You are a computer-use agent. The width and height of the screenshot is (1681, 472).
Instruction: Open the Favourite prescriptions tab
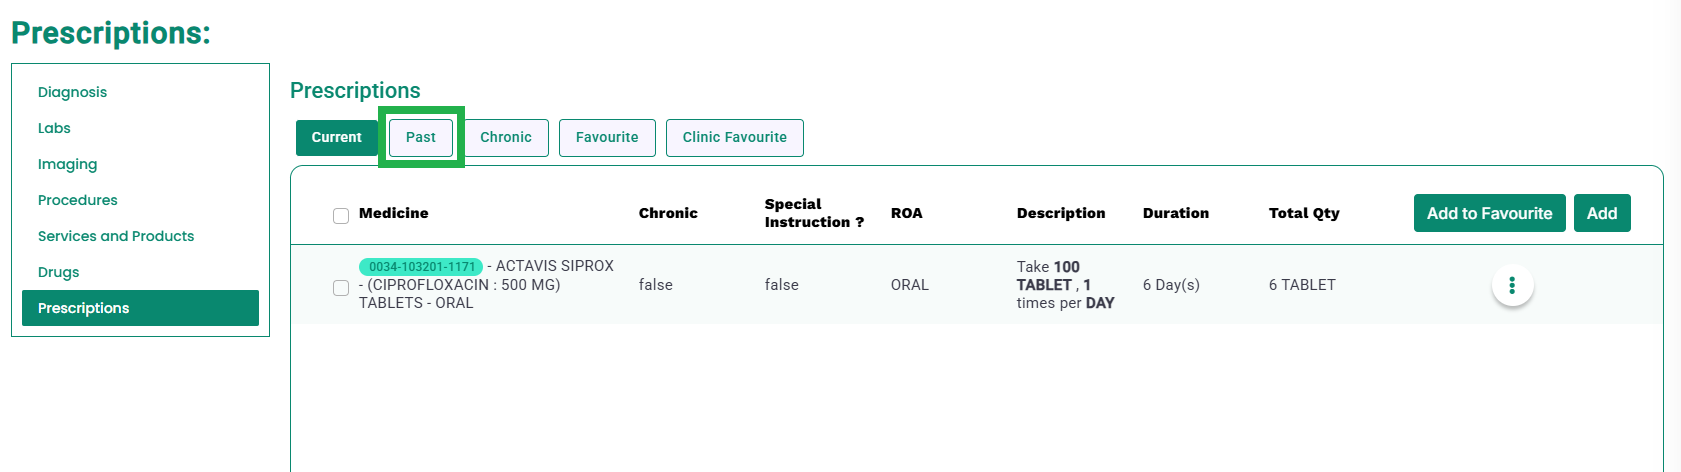point(607,137)
